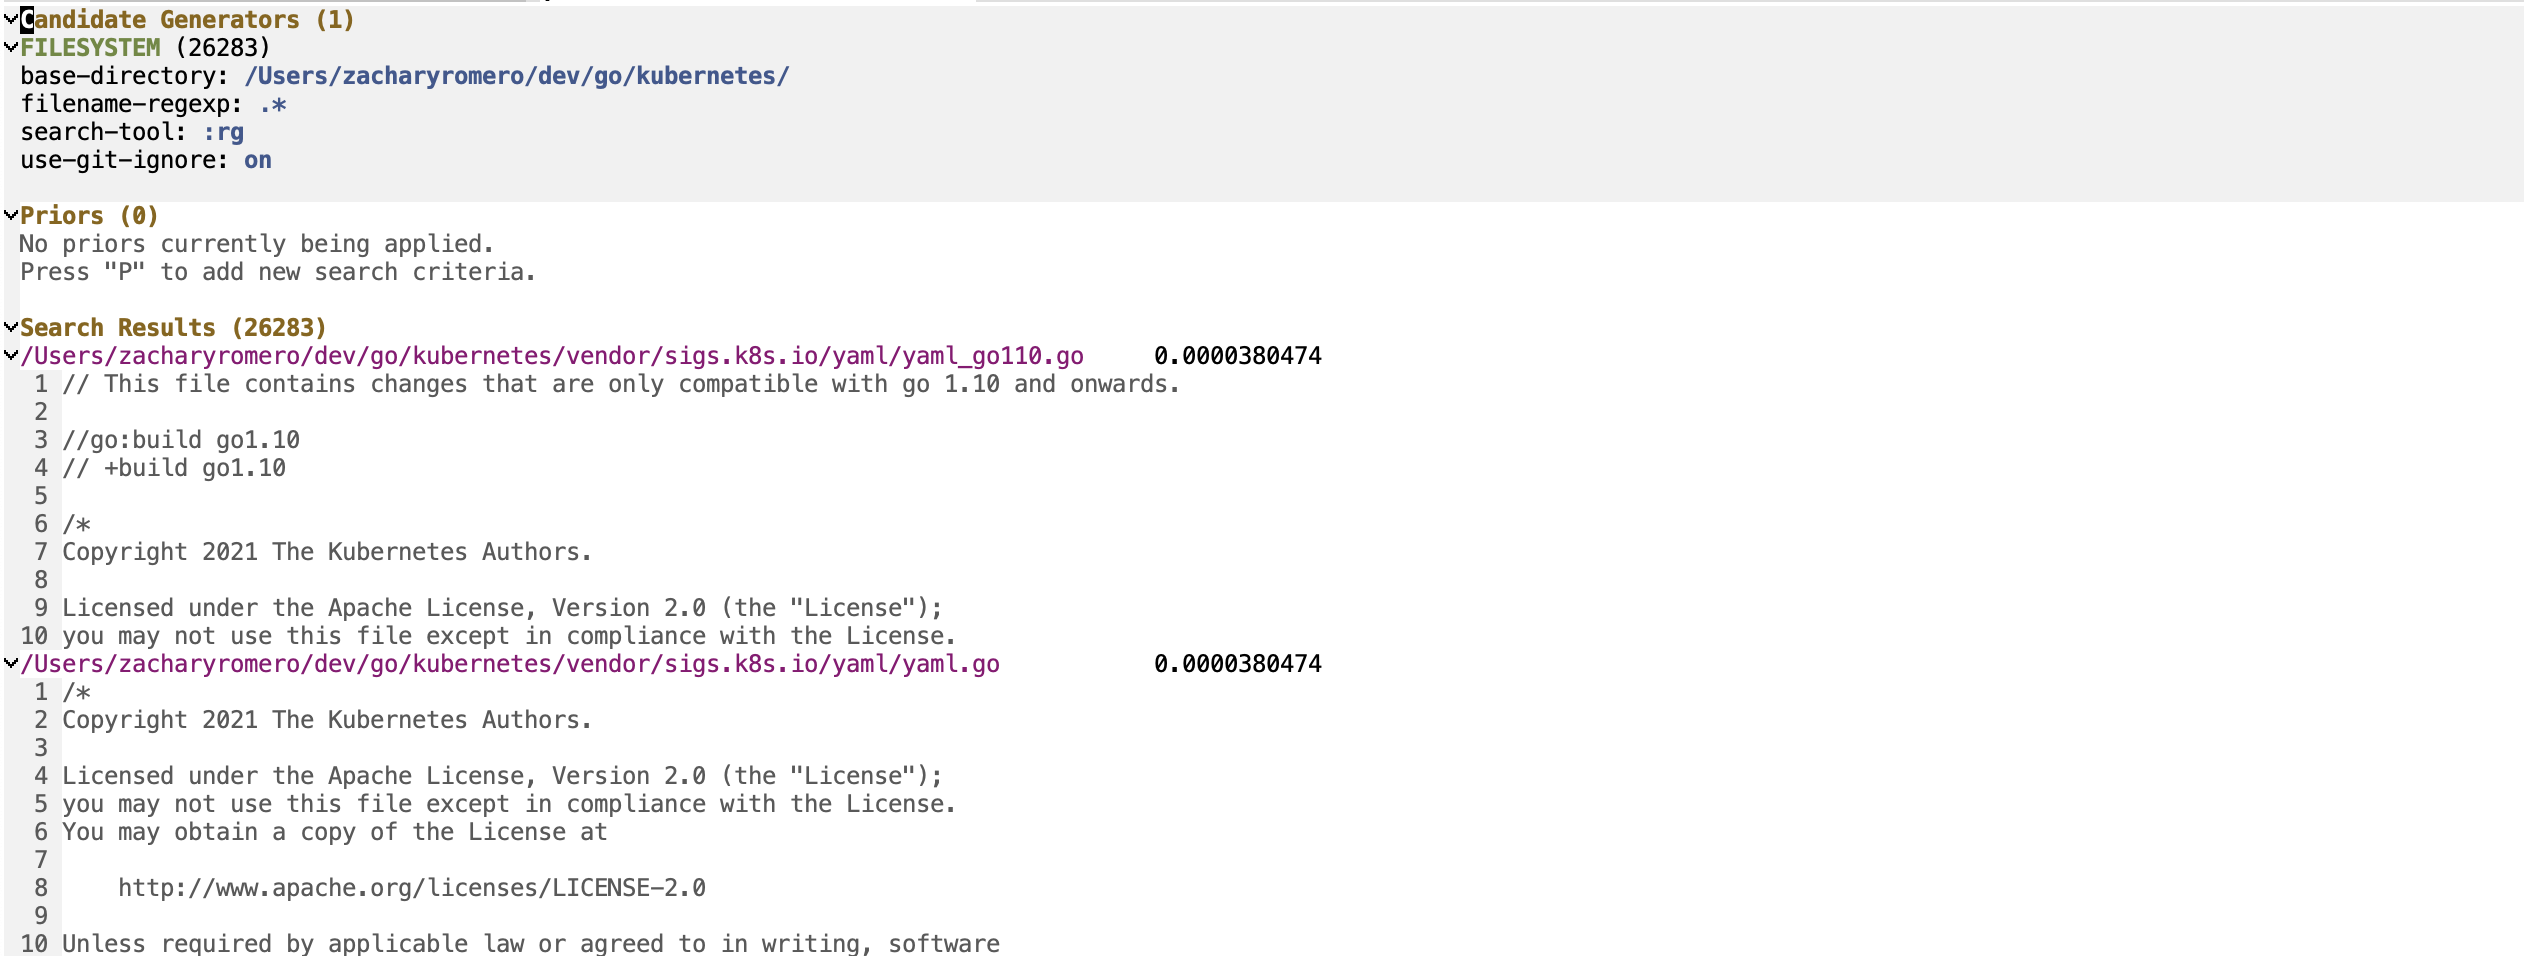
Task: Select the score next to yaml_go110.go
Action: (x=1237, y=355)
